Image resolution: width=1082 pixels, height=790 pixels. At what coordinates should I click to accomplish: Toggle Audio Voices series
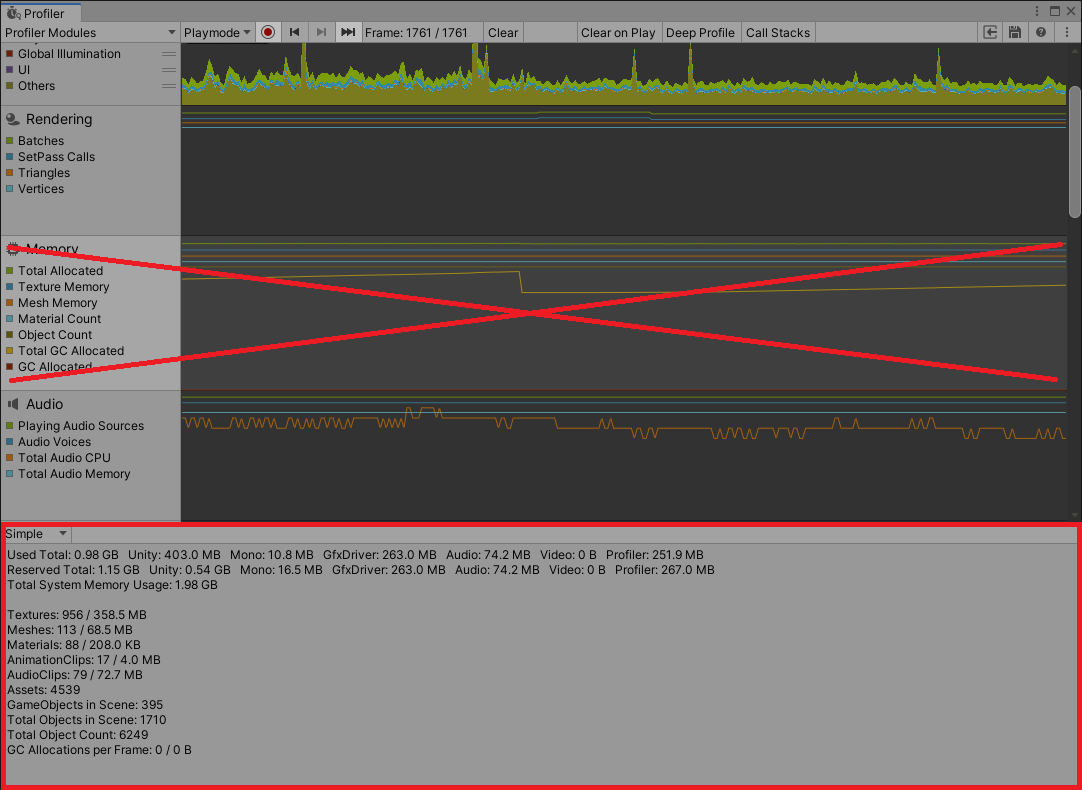pos(10,442)
